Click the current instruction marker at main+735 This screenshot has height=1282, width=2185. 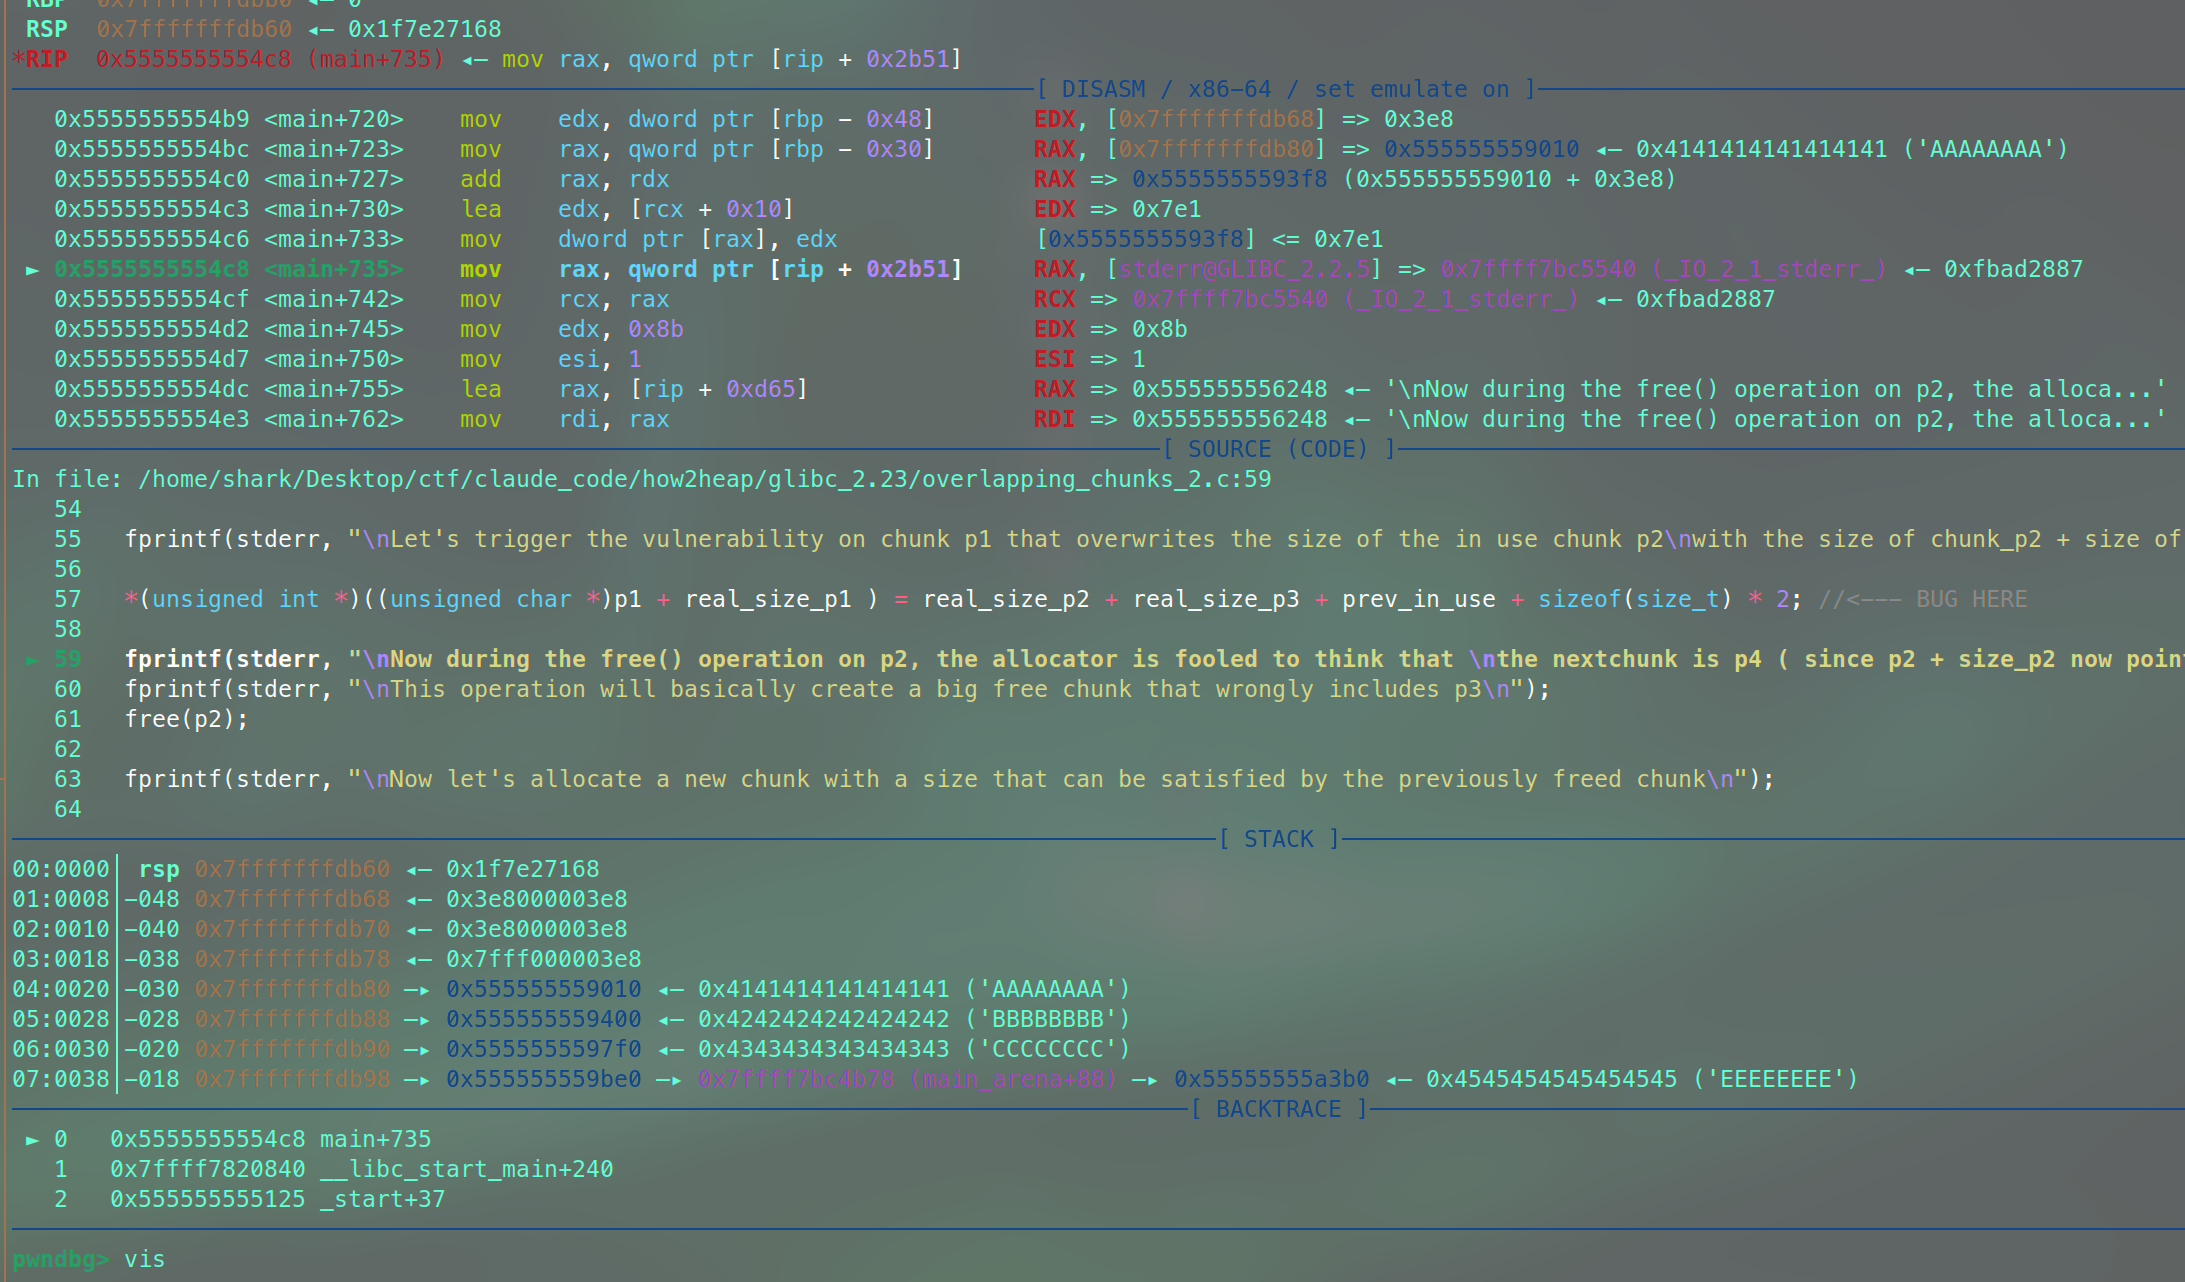[x=32, y=270]
